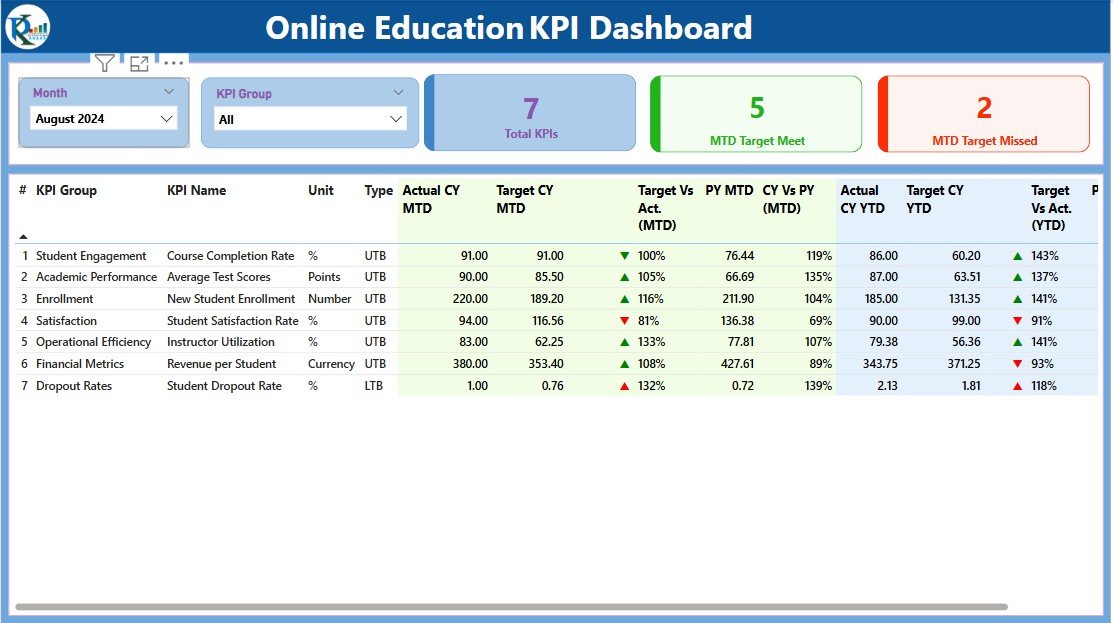The width and height of the screenshot is (1113, 623).
Task: Click the LTB type cell
Action: pos(373,386)
